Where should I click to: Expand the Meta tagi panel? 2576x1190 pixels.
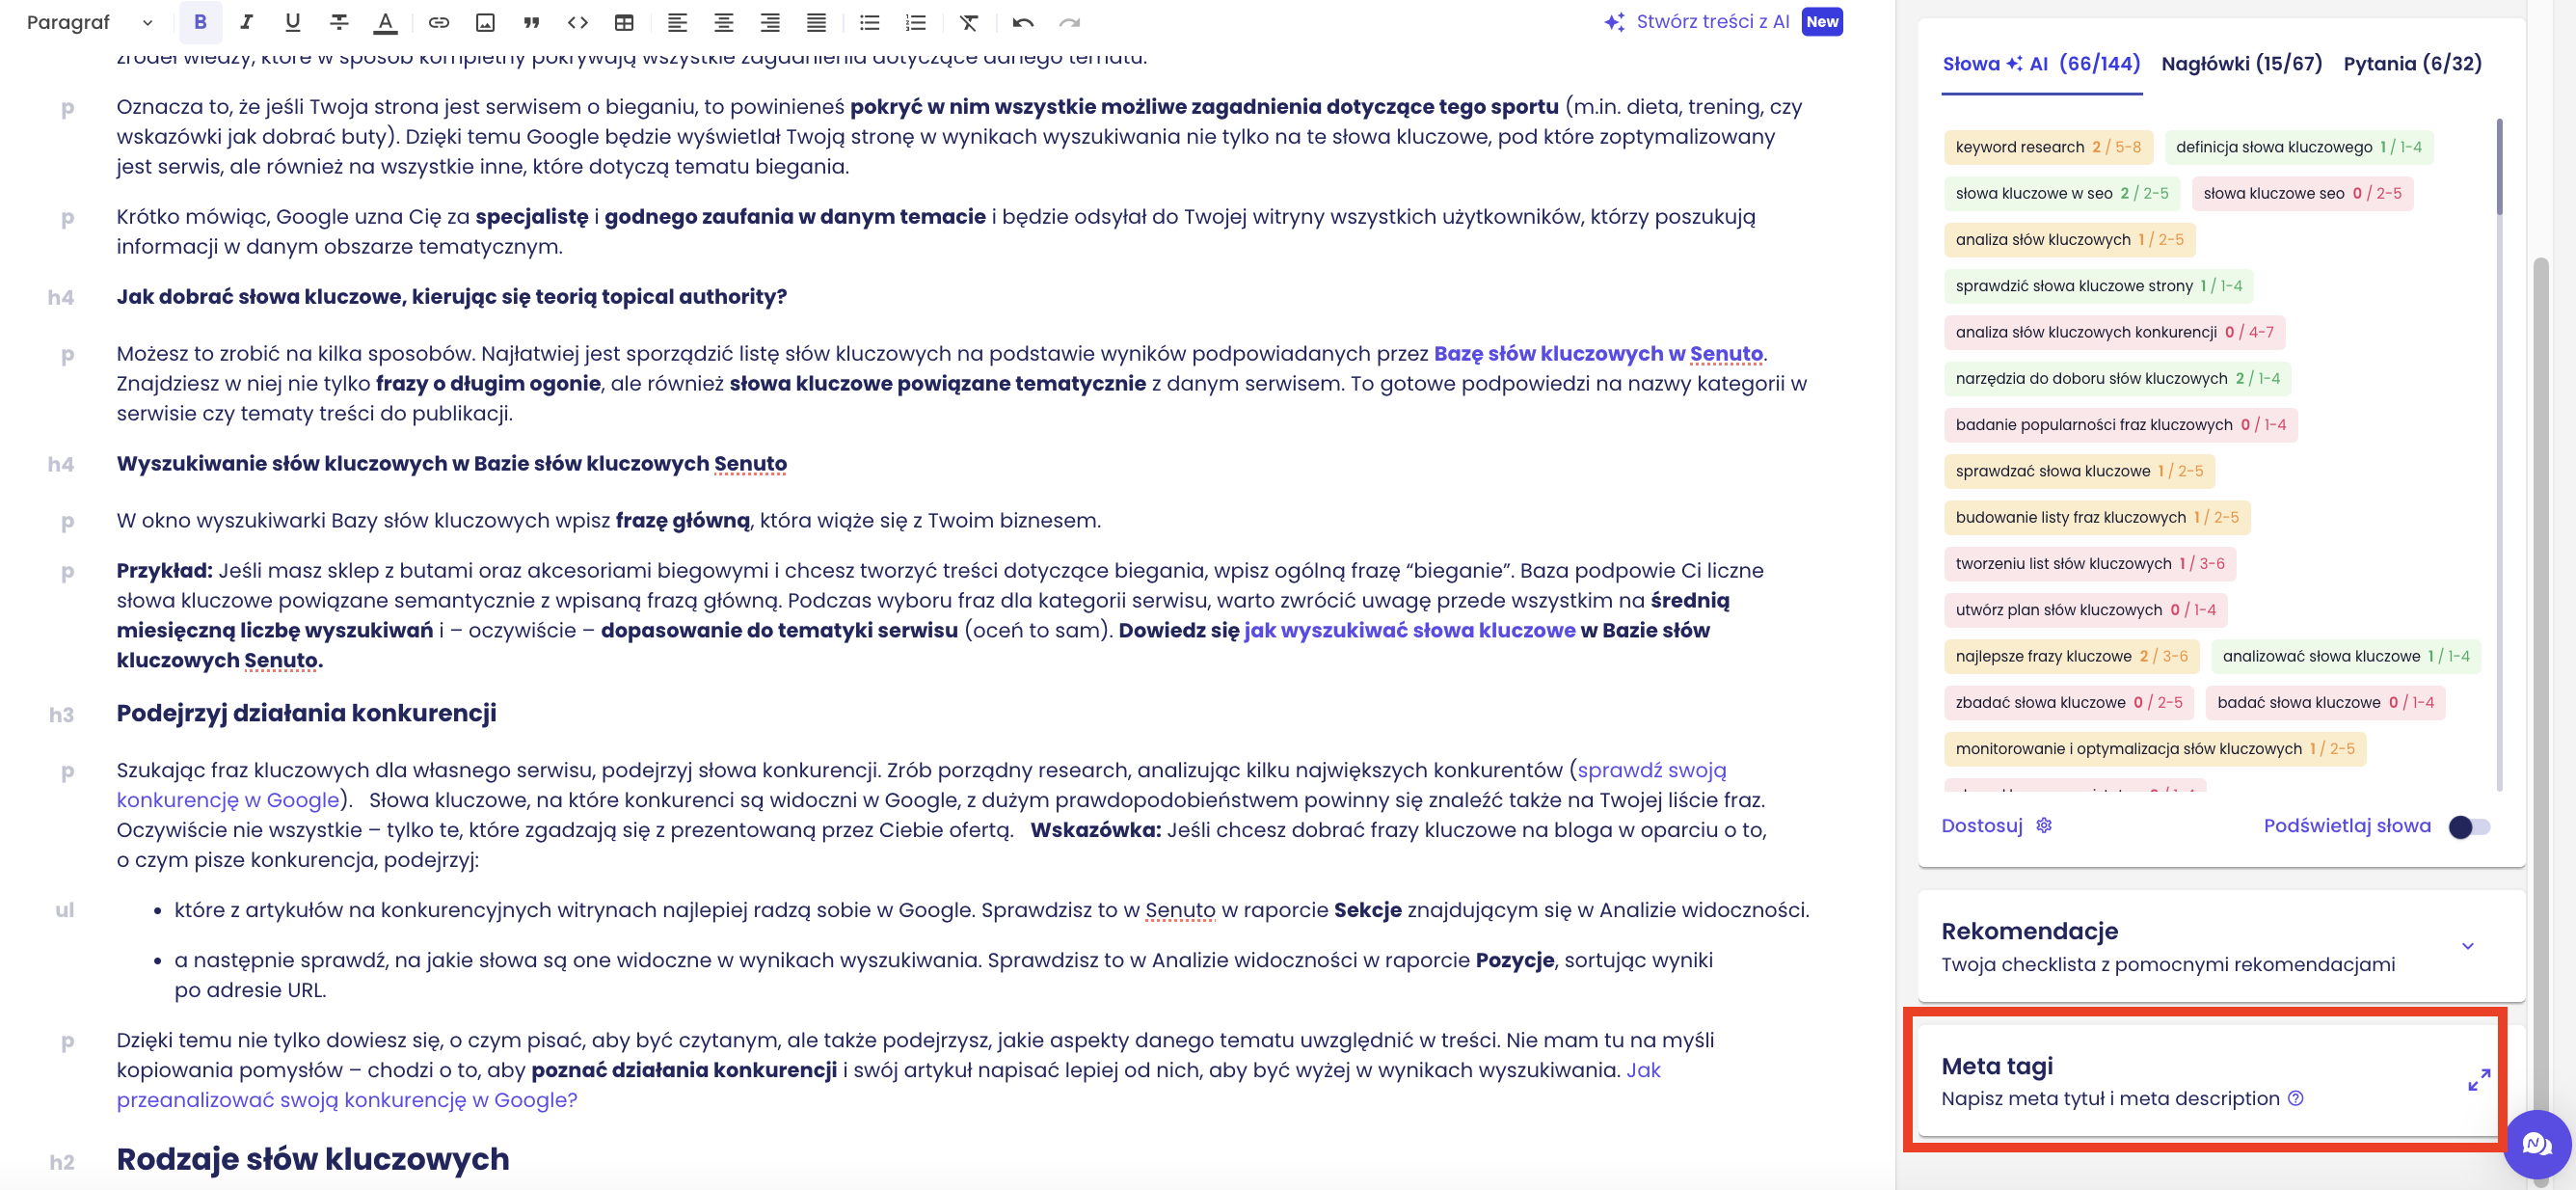coord(2477,1080)
